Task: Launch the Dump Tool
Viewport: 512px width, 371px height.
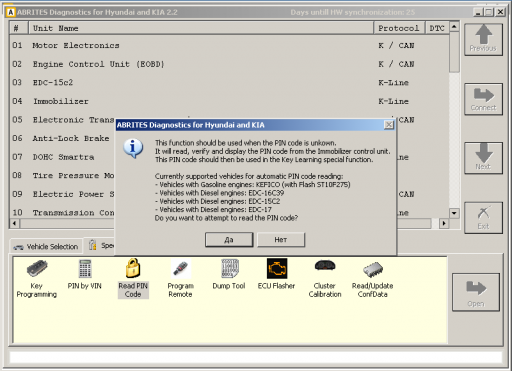Action: click(229, 274)
